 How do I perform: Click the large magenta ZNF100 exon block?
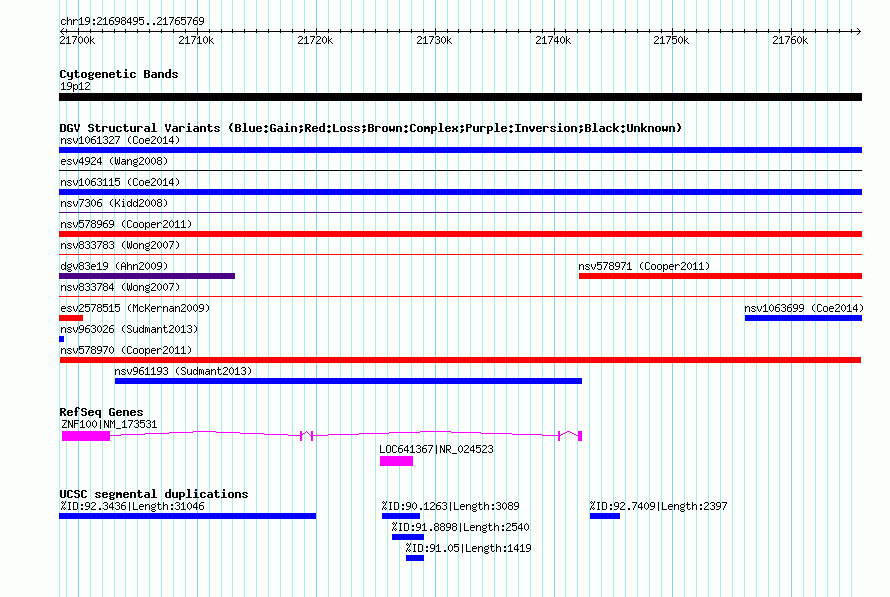86,436
